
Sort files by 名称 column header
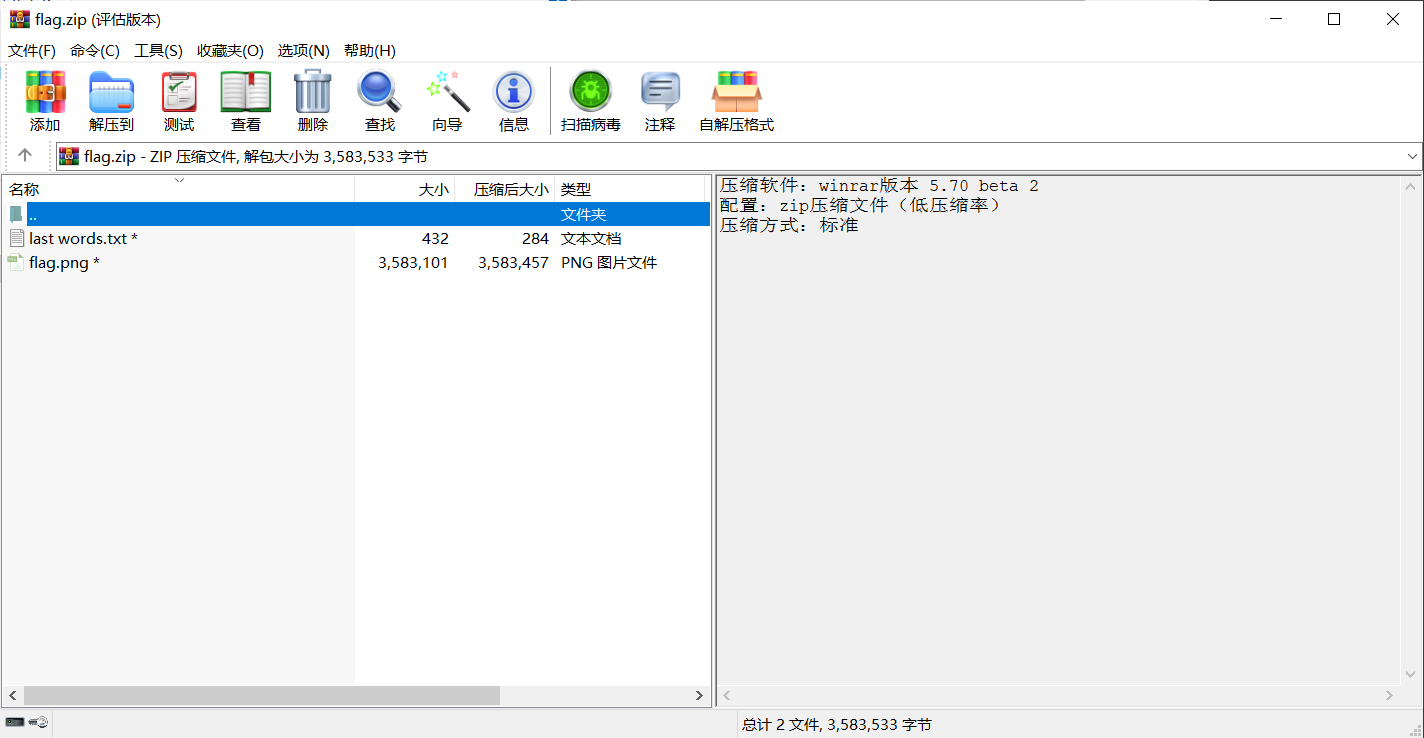click(x=25, y=189)
